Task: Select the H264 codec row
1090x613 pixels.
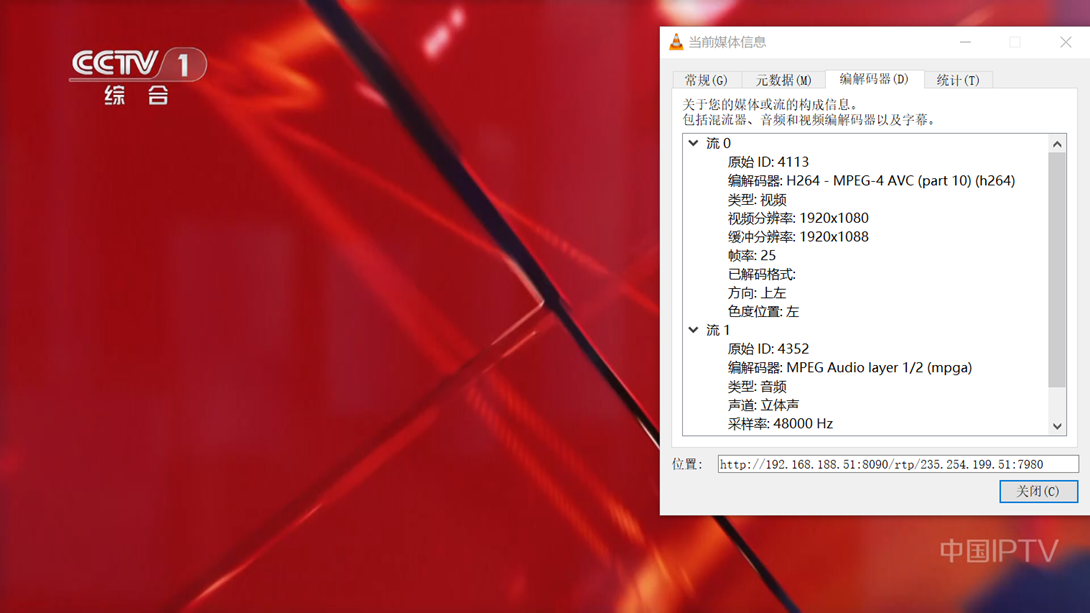Action: pyautogui.click(x=871, y=181)
